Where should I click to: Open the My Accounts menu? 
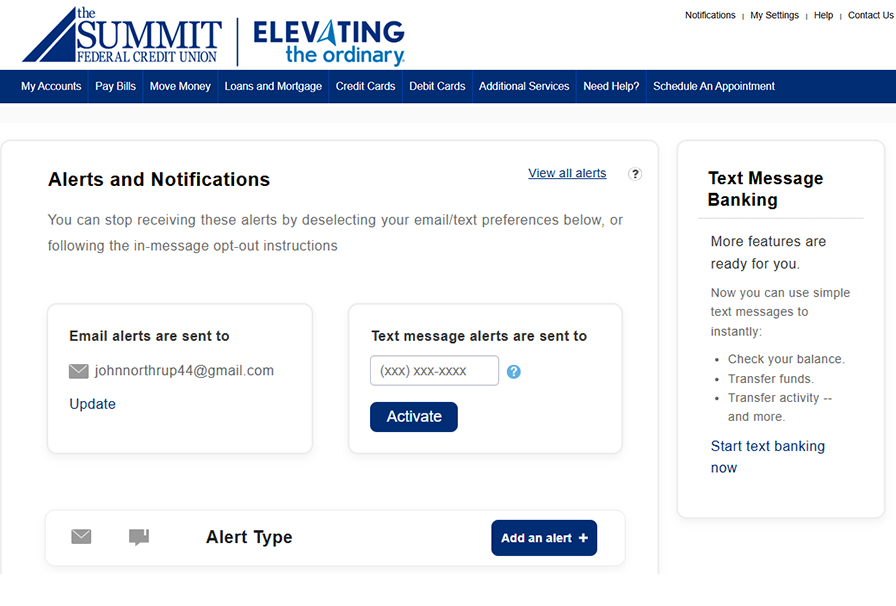(x=51, y=86)
